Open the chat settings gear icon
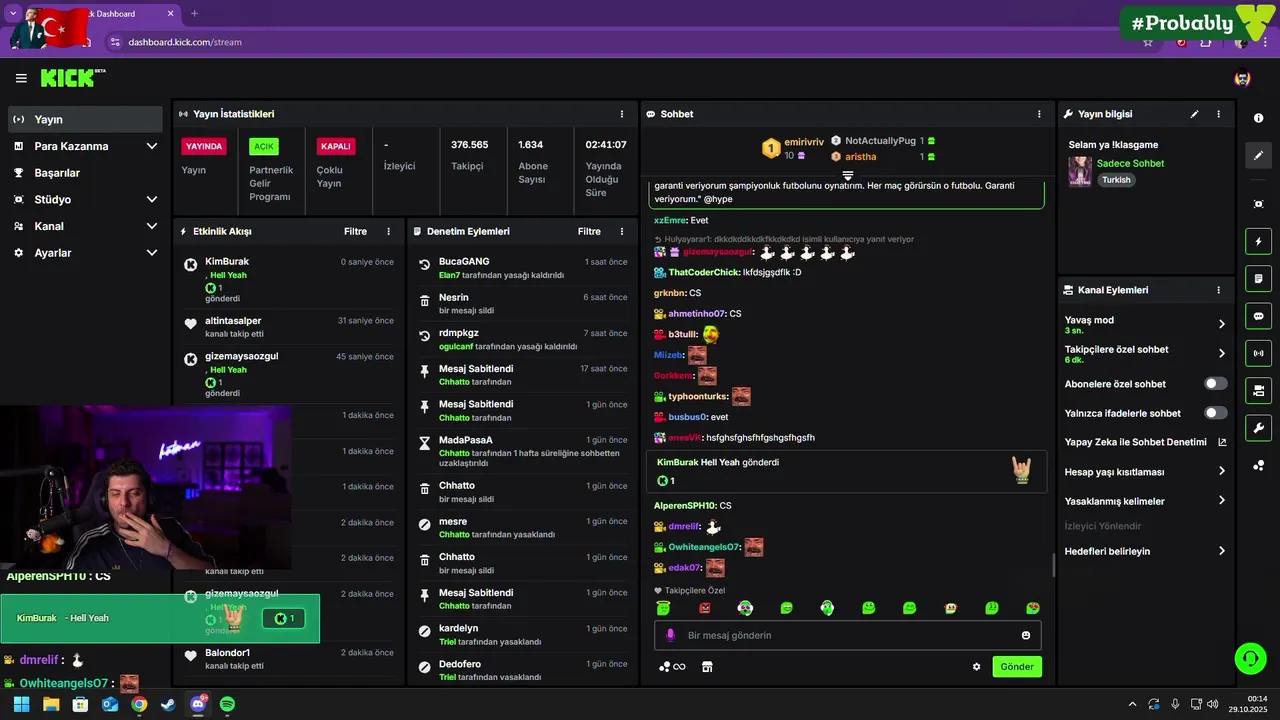 tap(977, 667)
